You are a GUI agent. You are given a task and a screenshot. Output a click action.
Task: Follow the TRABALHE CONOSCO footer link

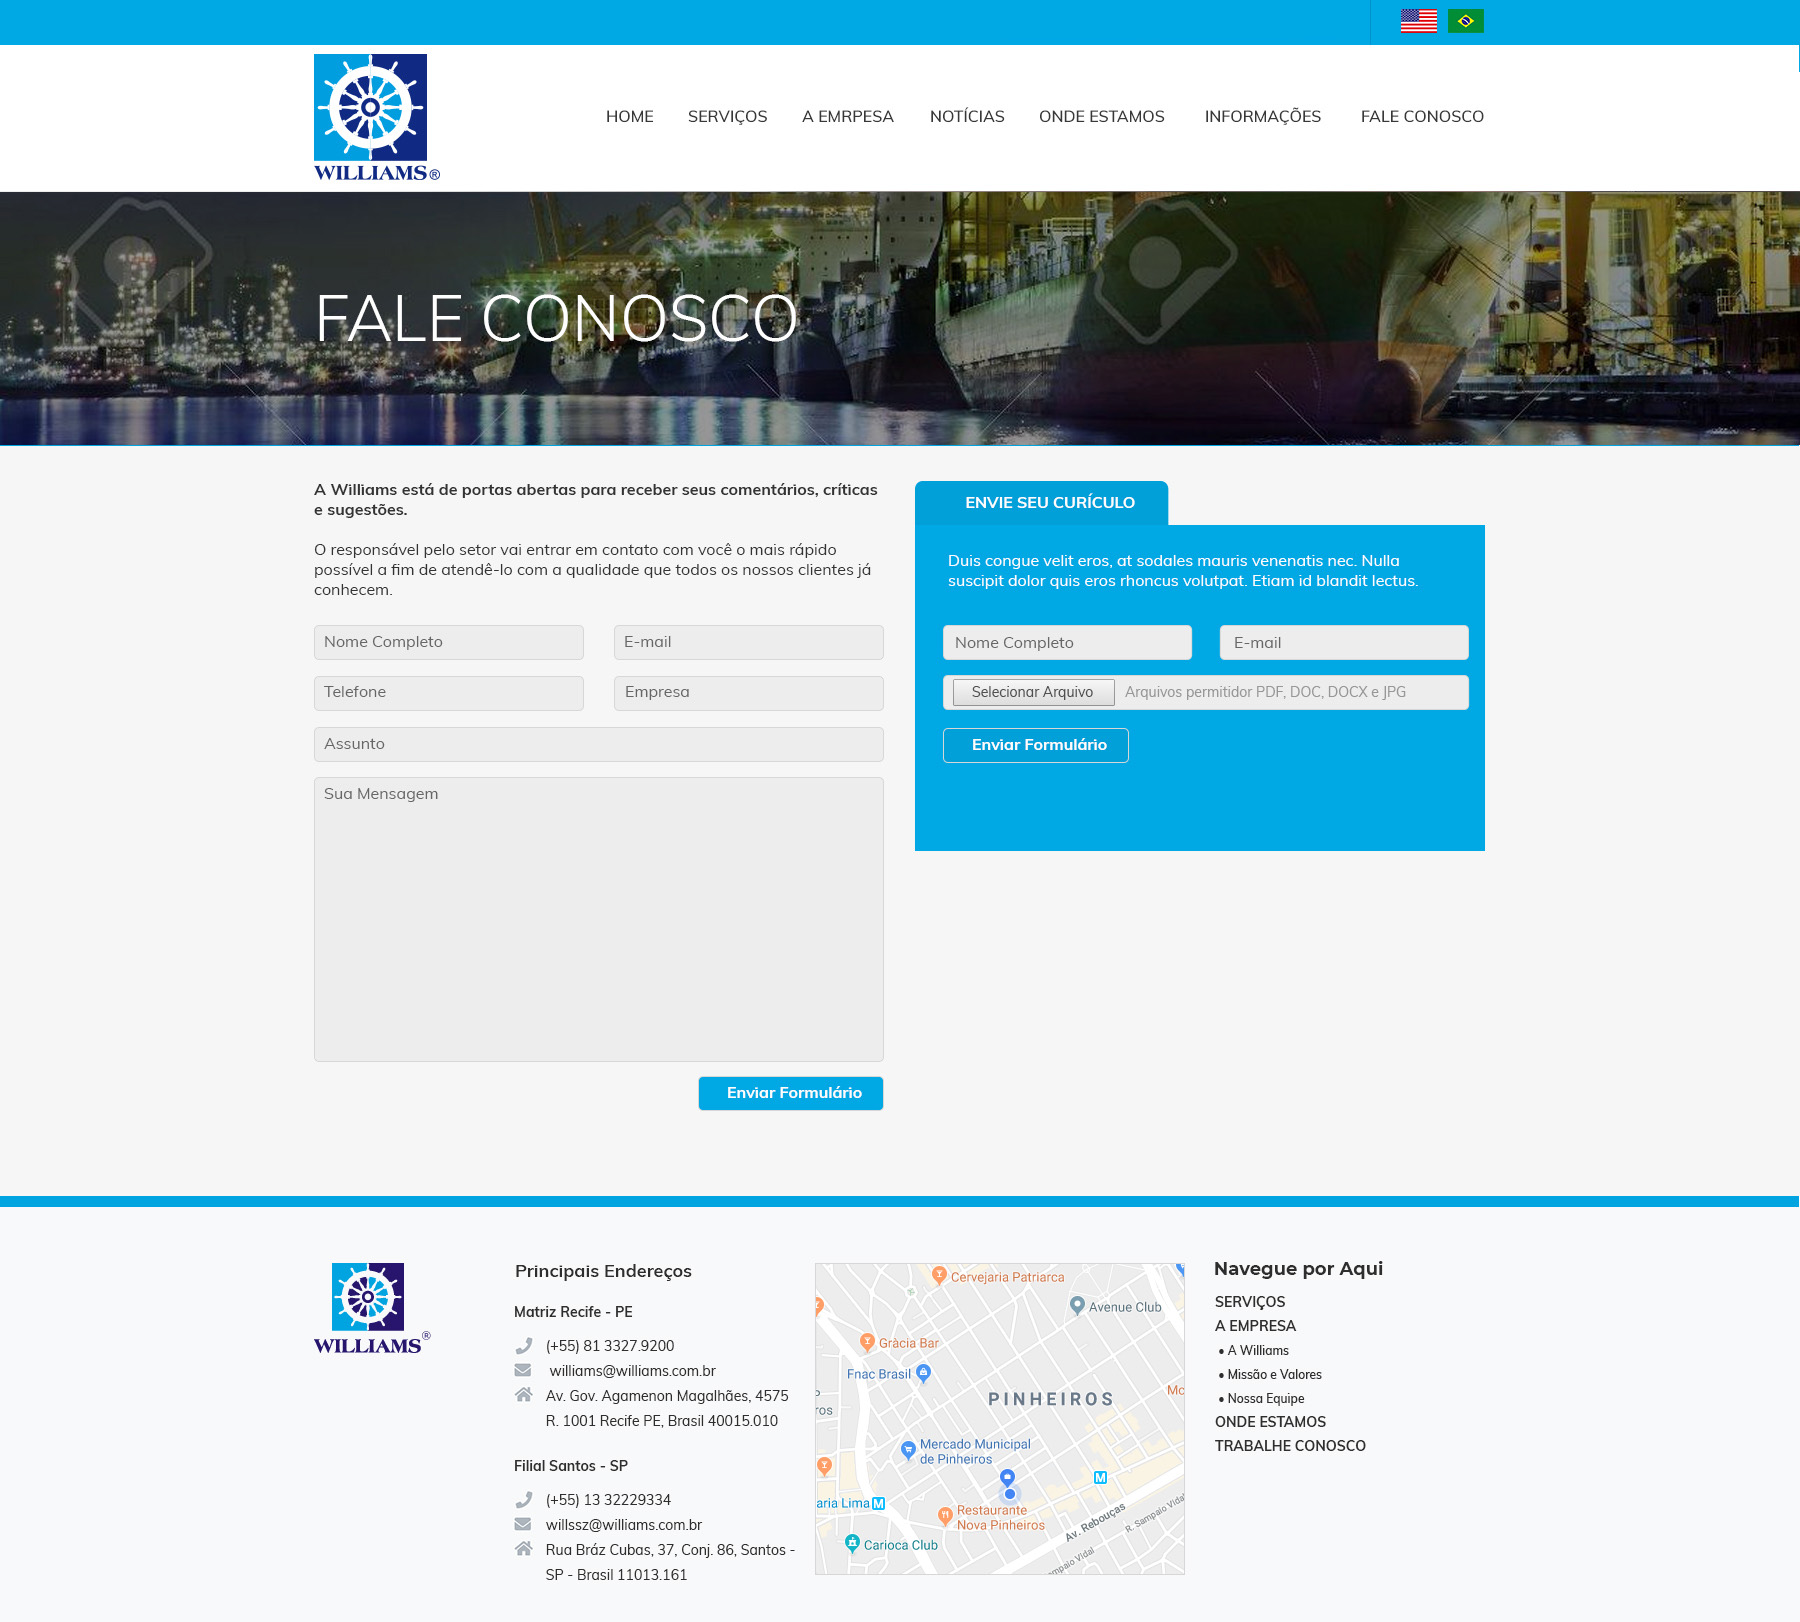click(x=1290, y=1446)
